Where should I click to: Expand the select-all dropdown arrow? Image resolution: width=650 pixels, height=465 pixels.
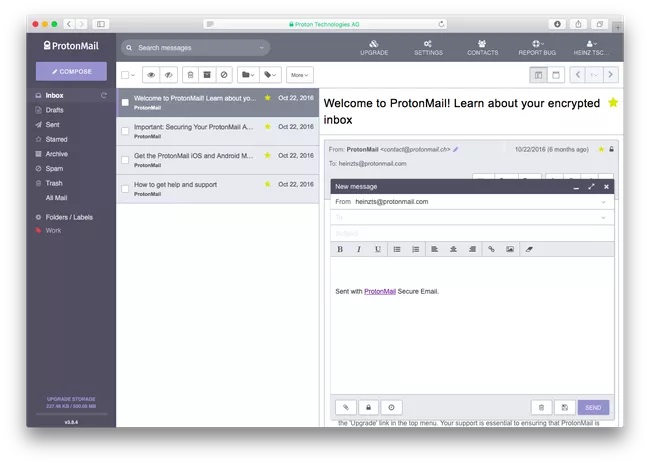133,75
